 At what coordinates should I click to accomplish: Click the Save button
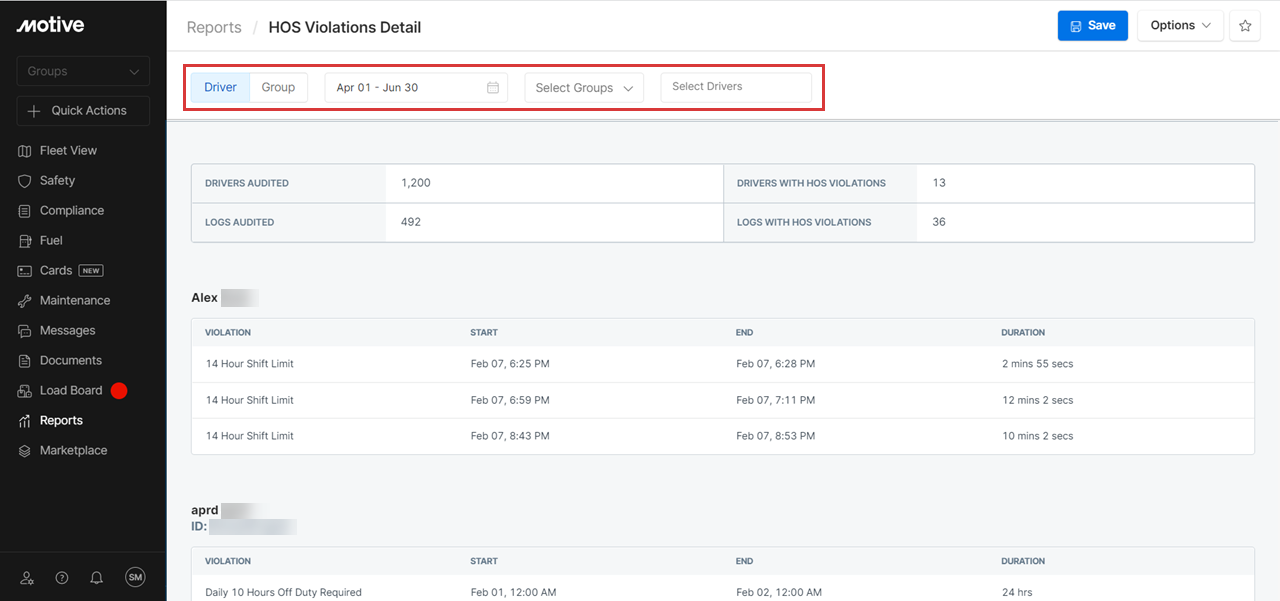pos(1092,26)
